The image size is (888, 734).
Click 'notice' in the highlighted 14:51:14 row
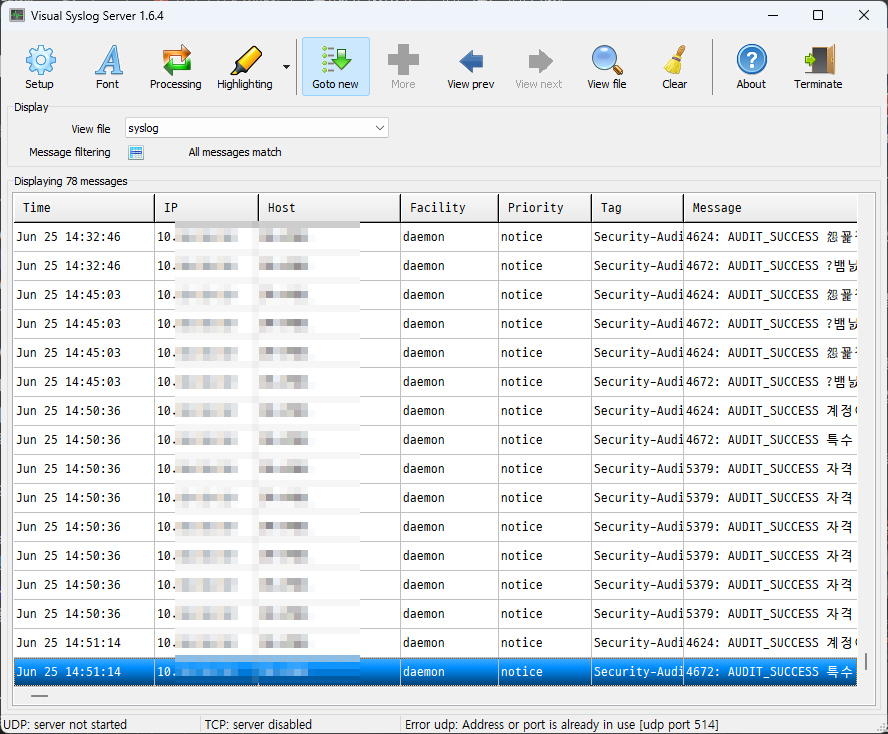pos(522,672)
